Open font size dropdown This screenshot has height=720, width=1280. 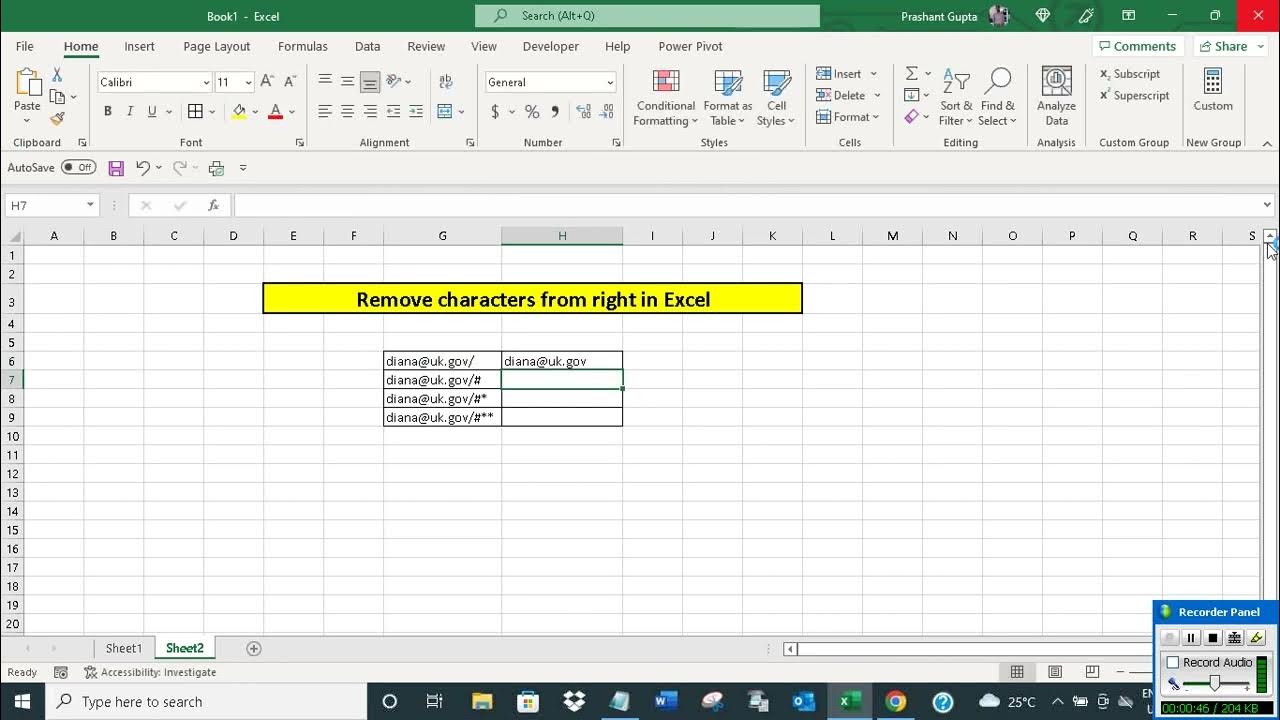248,83
